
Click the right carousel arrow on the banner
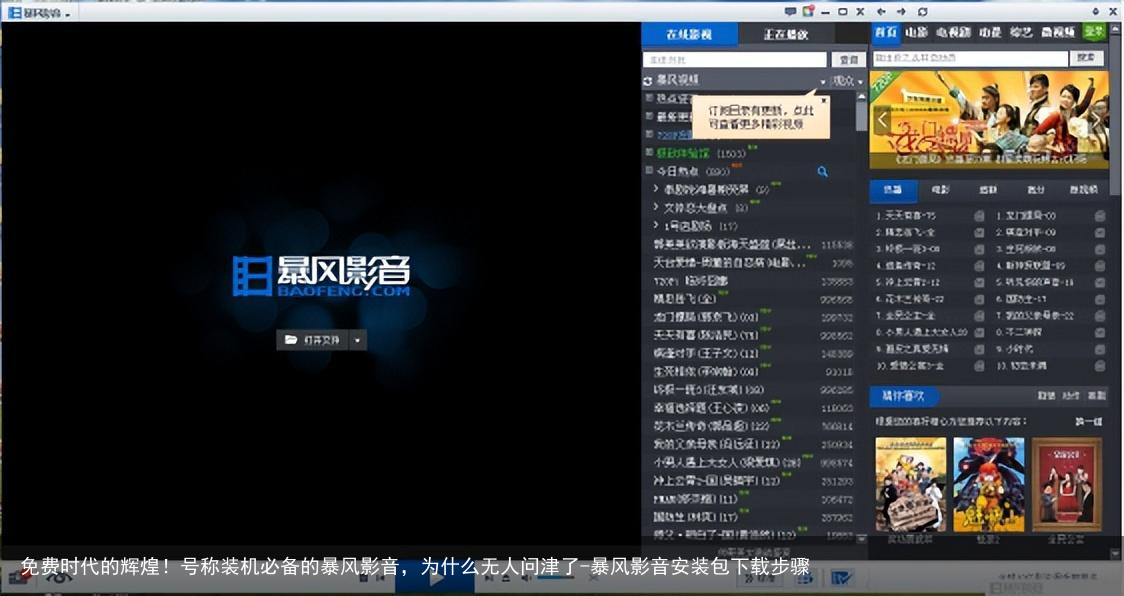pyautogui.click(x=1097, y=119)
